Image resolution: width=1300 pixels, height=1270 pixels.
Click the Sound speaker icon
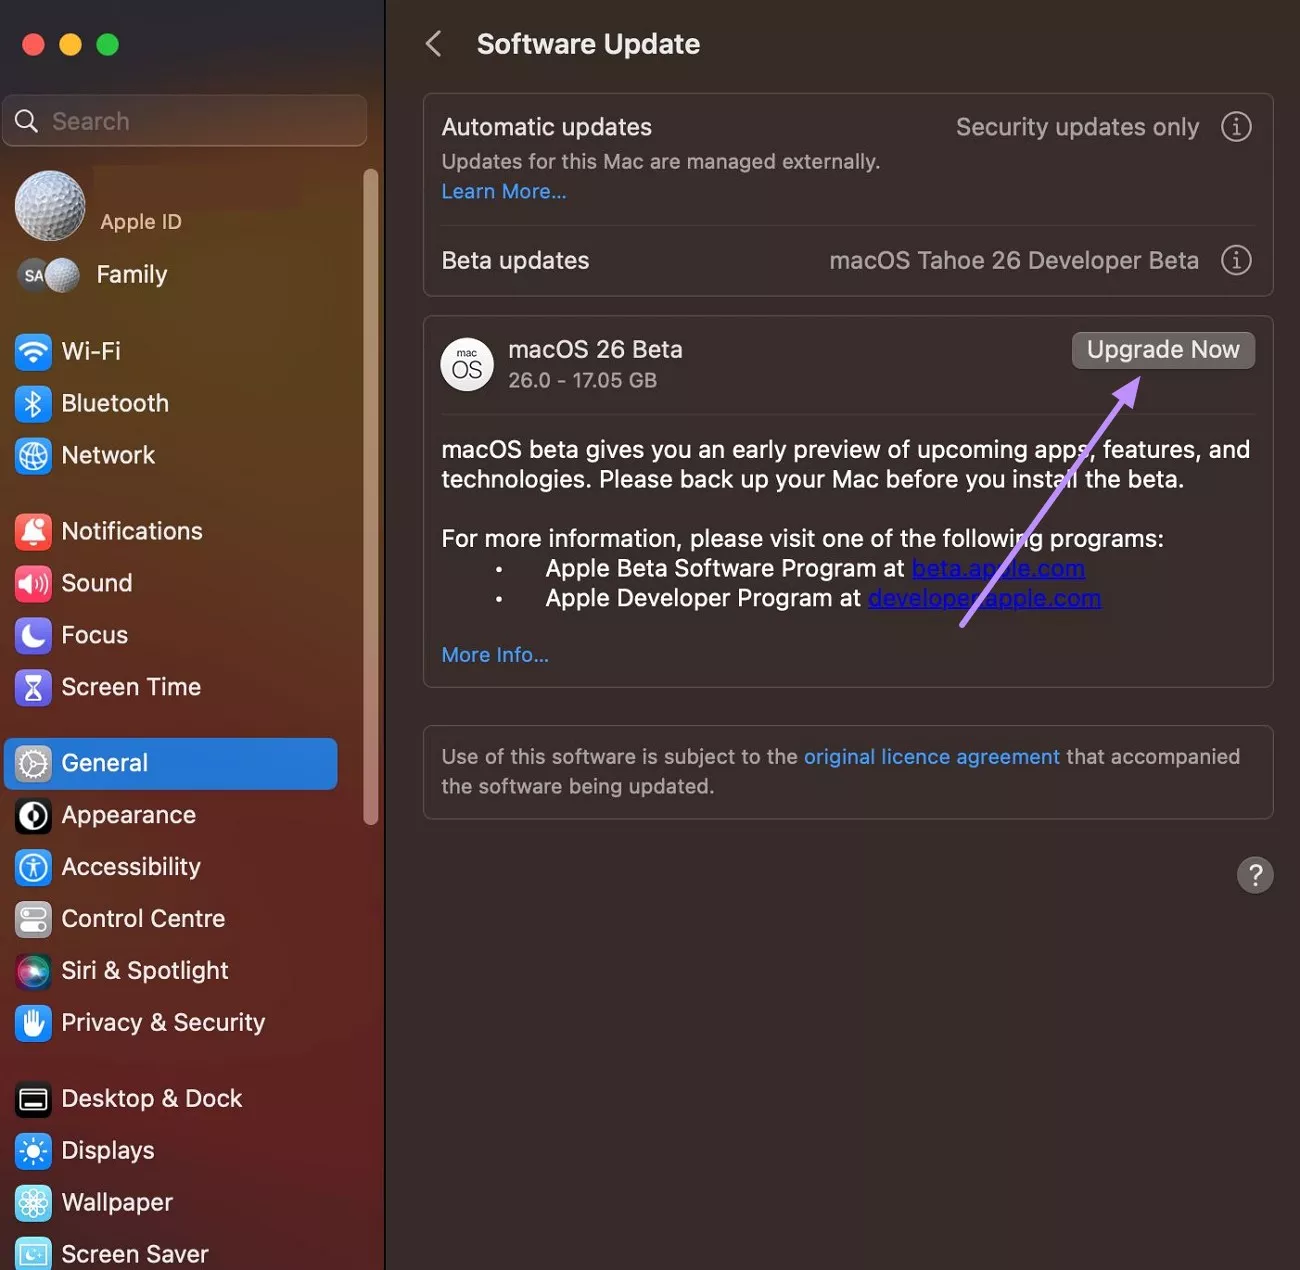33,583
